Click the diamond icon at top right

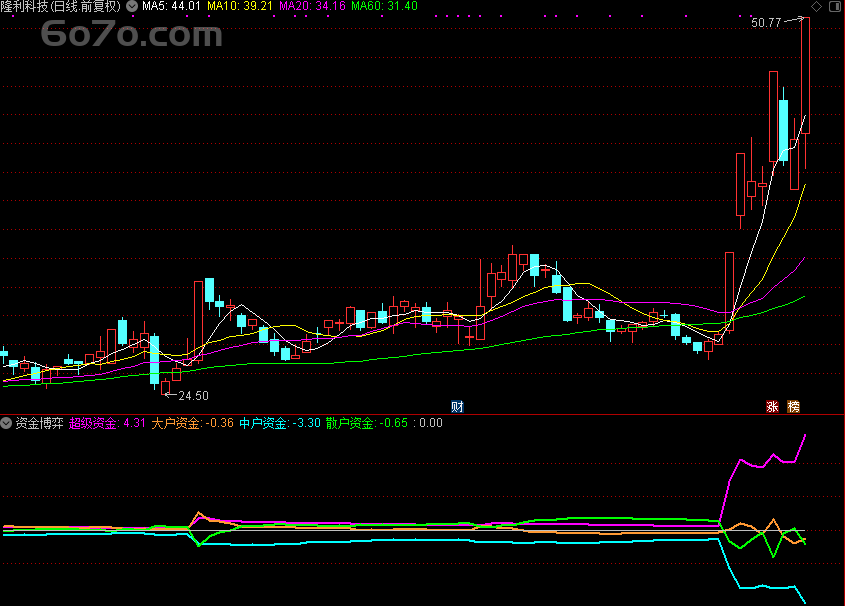[817, 6]
